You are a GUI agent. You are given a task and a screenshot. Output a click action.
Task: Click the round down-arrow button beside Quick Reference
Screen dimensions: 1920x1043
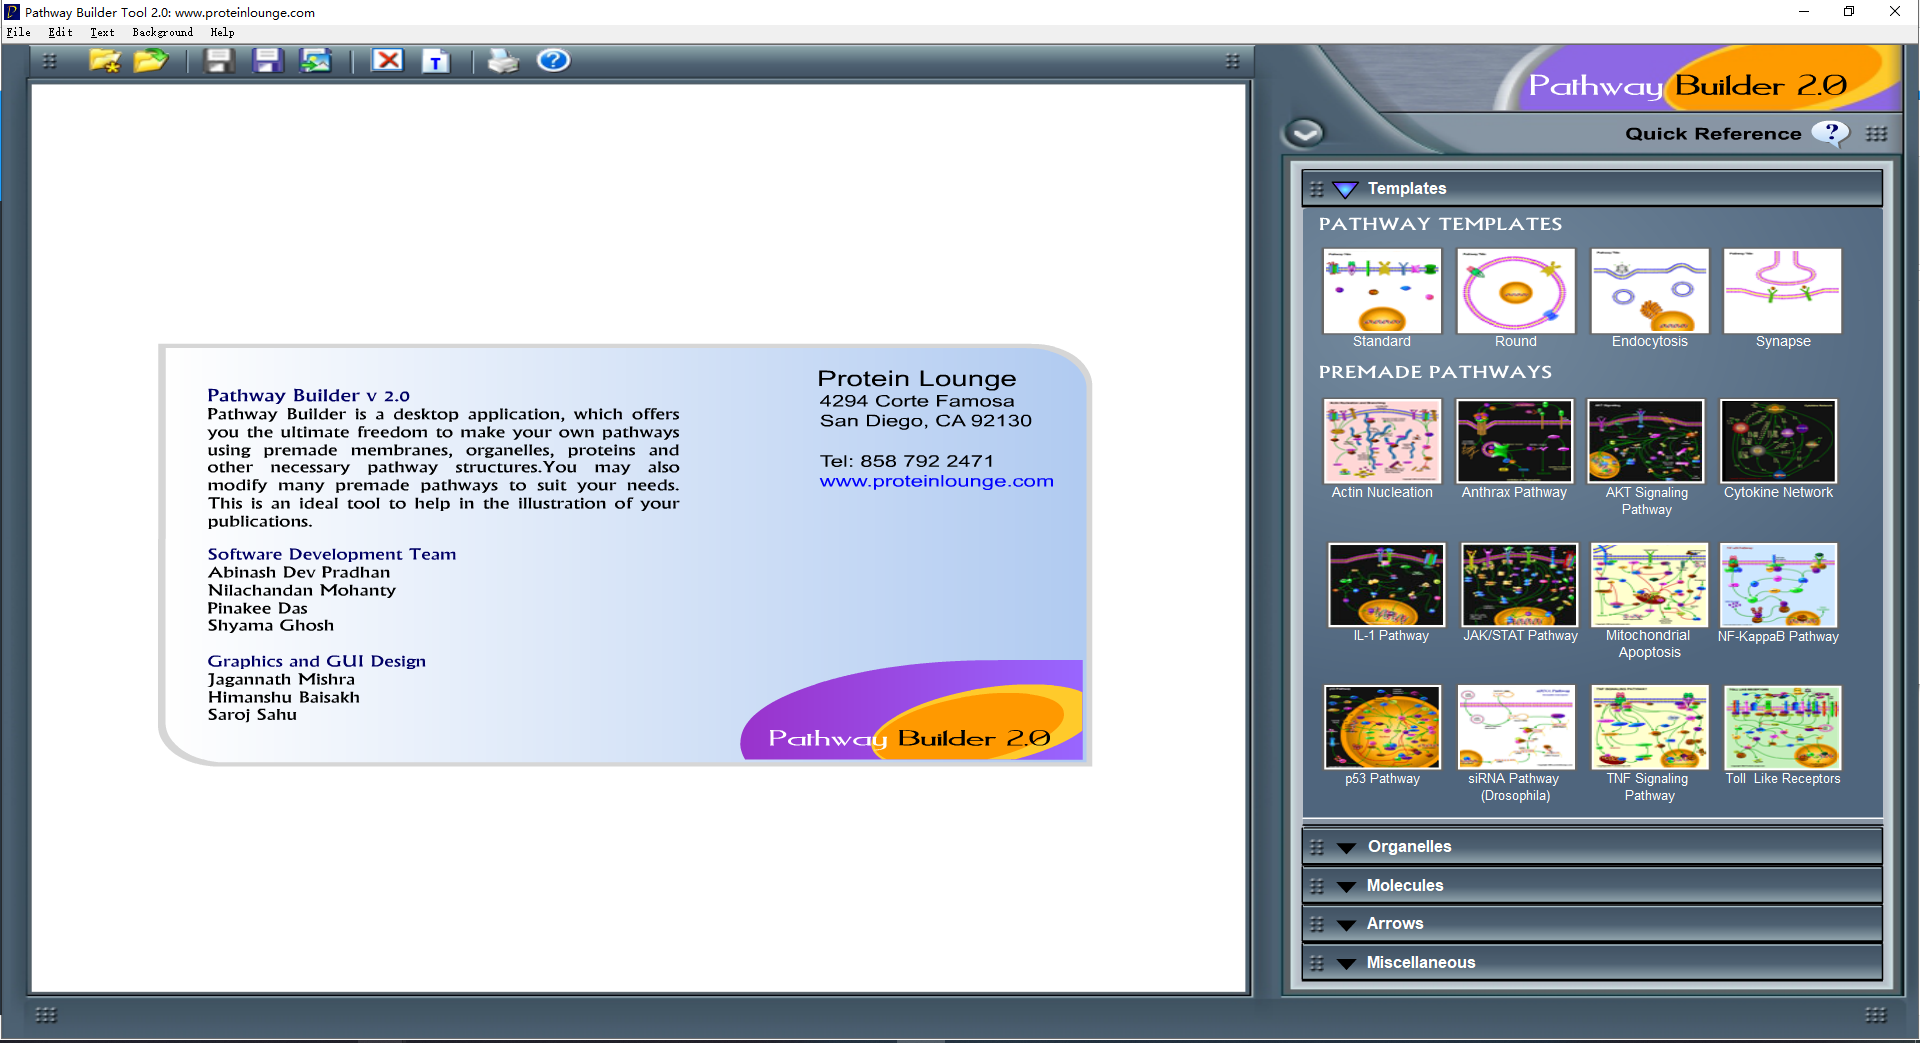(1305, 132)
